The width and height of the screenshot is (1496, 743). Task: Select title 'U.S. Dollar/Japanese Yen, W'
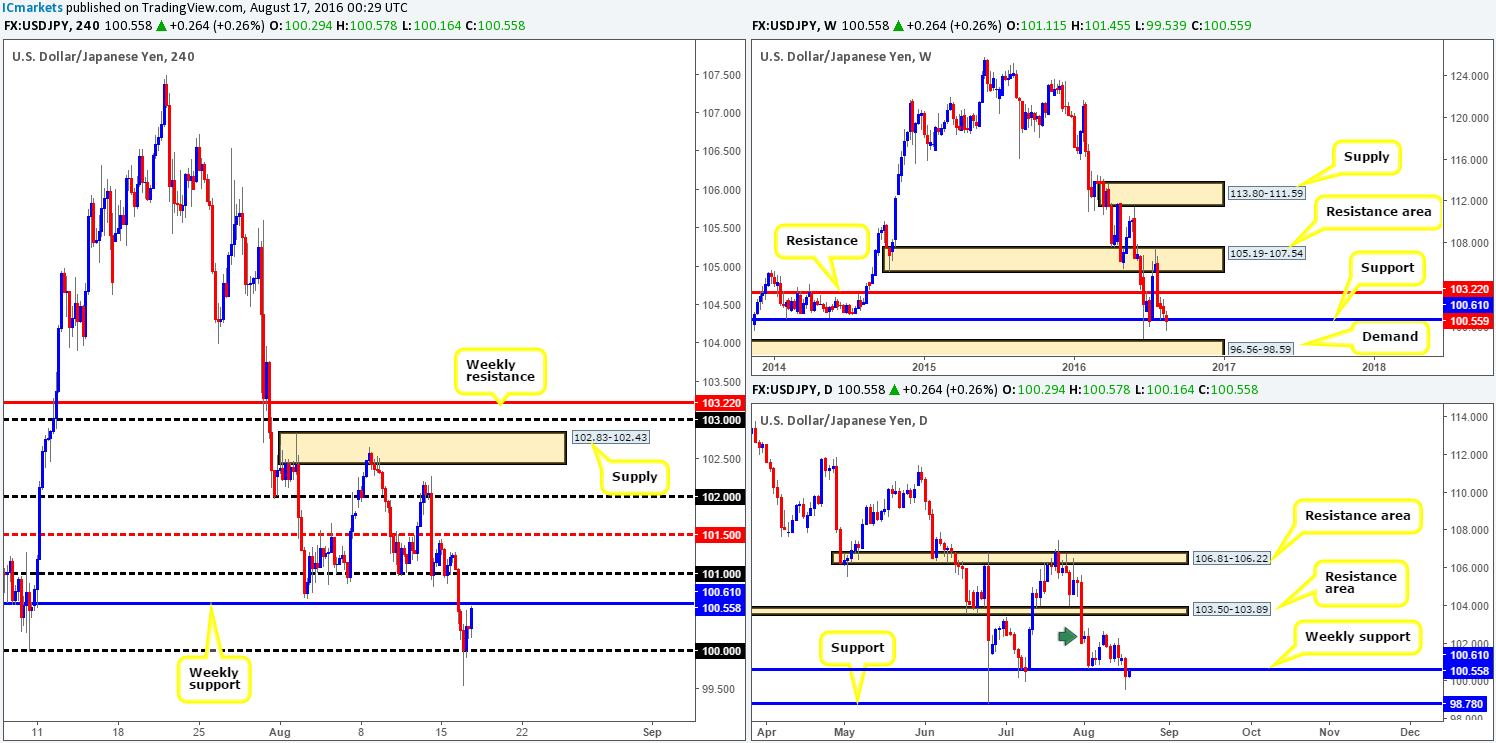pyautogui.click(x=846, y=56)
